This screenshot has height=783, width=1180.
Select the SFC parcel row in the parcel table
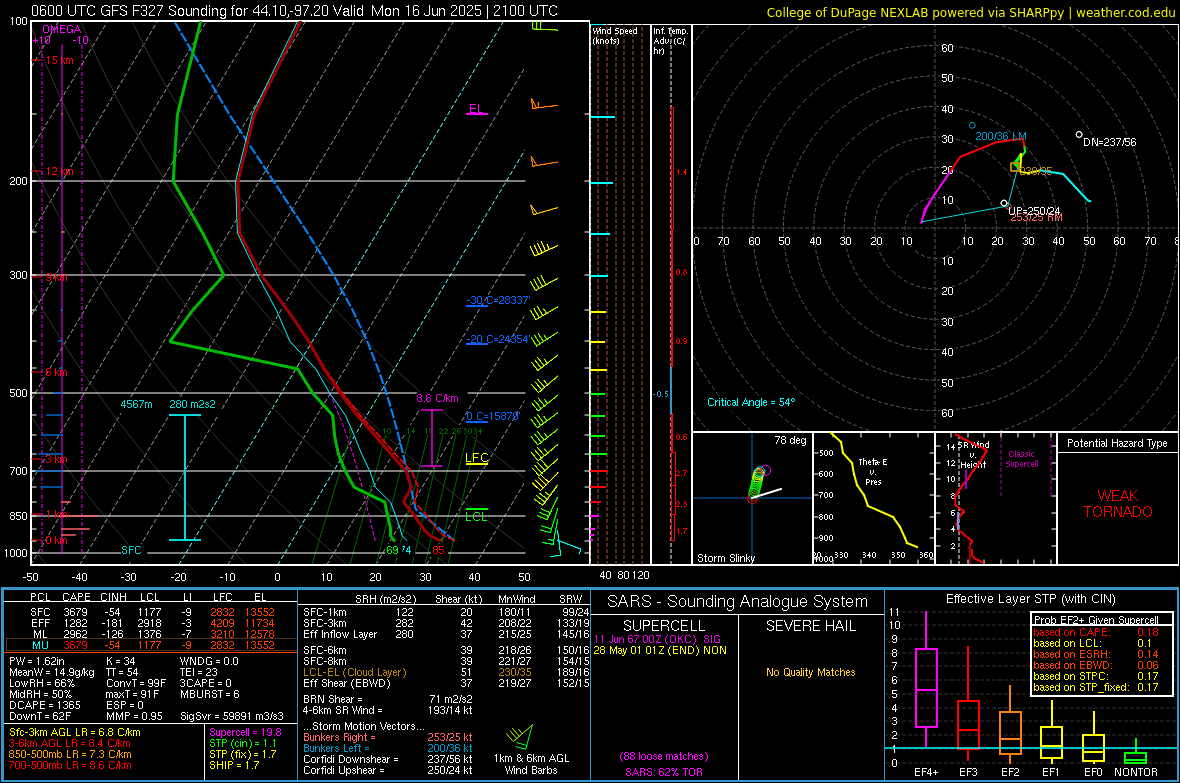pyautogui.click(x=151, y=612)
